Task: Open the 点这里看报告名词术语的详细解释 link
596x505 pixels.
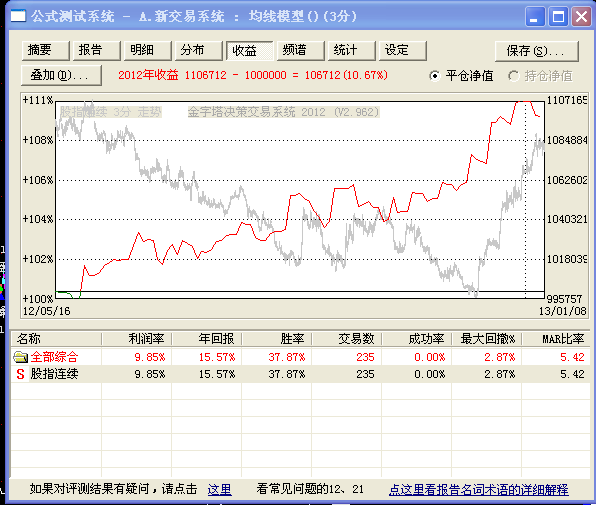Action: [479, 489]
